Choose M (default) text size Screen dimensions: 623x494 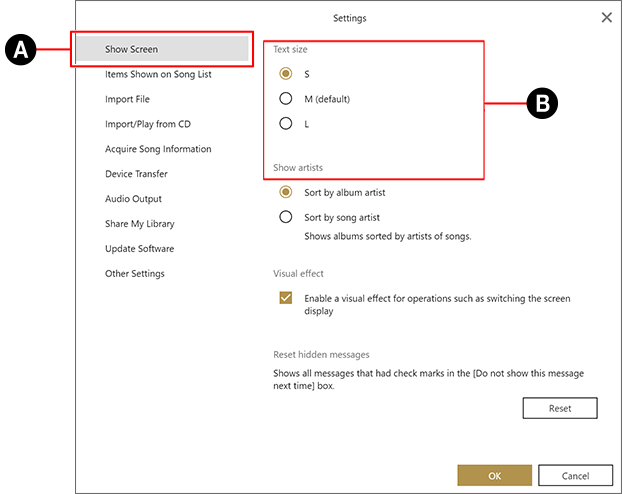pyautogui.click(x=286, y=99)
